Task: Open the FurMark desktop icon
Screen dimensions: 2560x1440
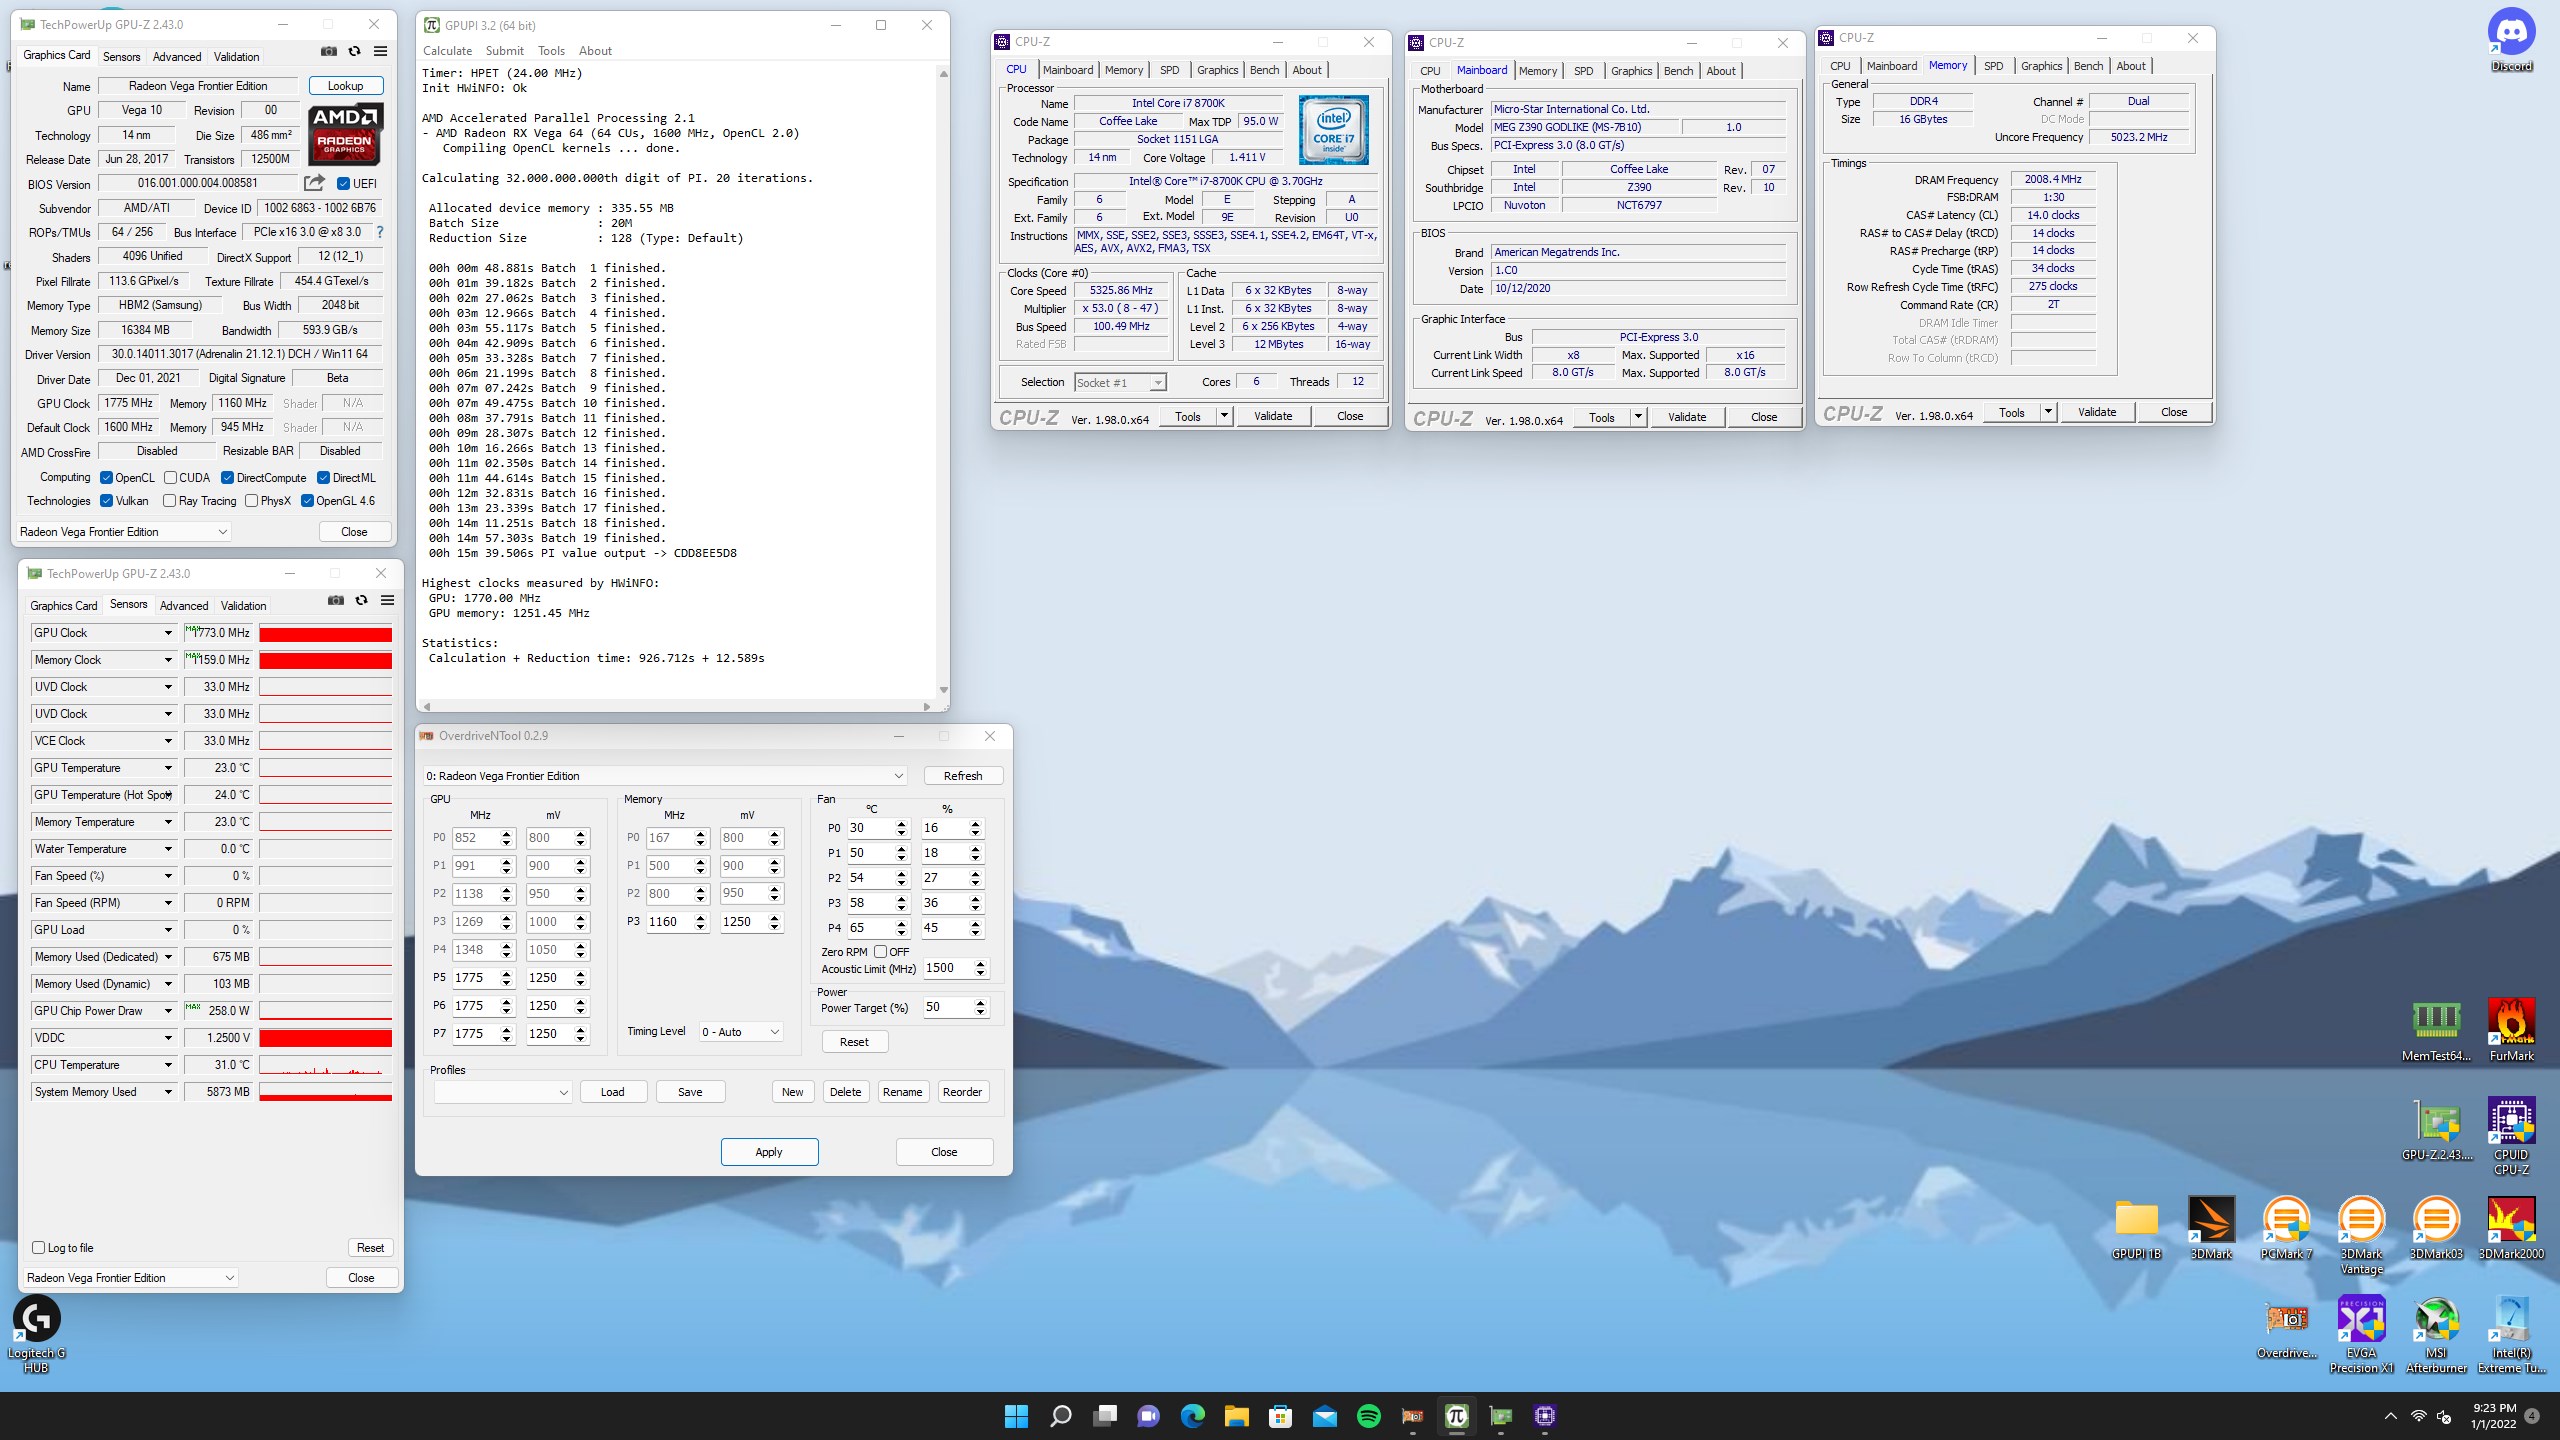Action: pyautogui.click(x=2511, y=1030)
